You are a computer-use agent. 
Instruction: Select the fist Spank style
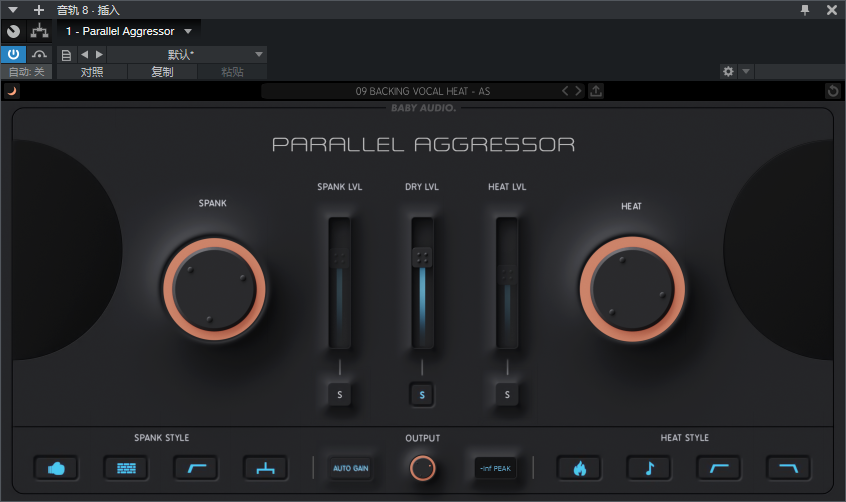(56, 468)
